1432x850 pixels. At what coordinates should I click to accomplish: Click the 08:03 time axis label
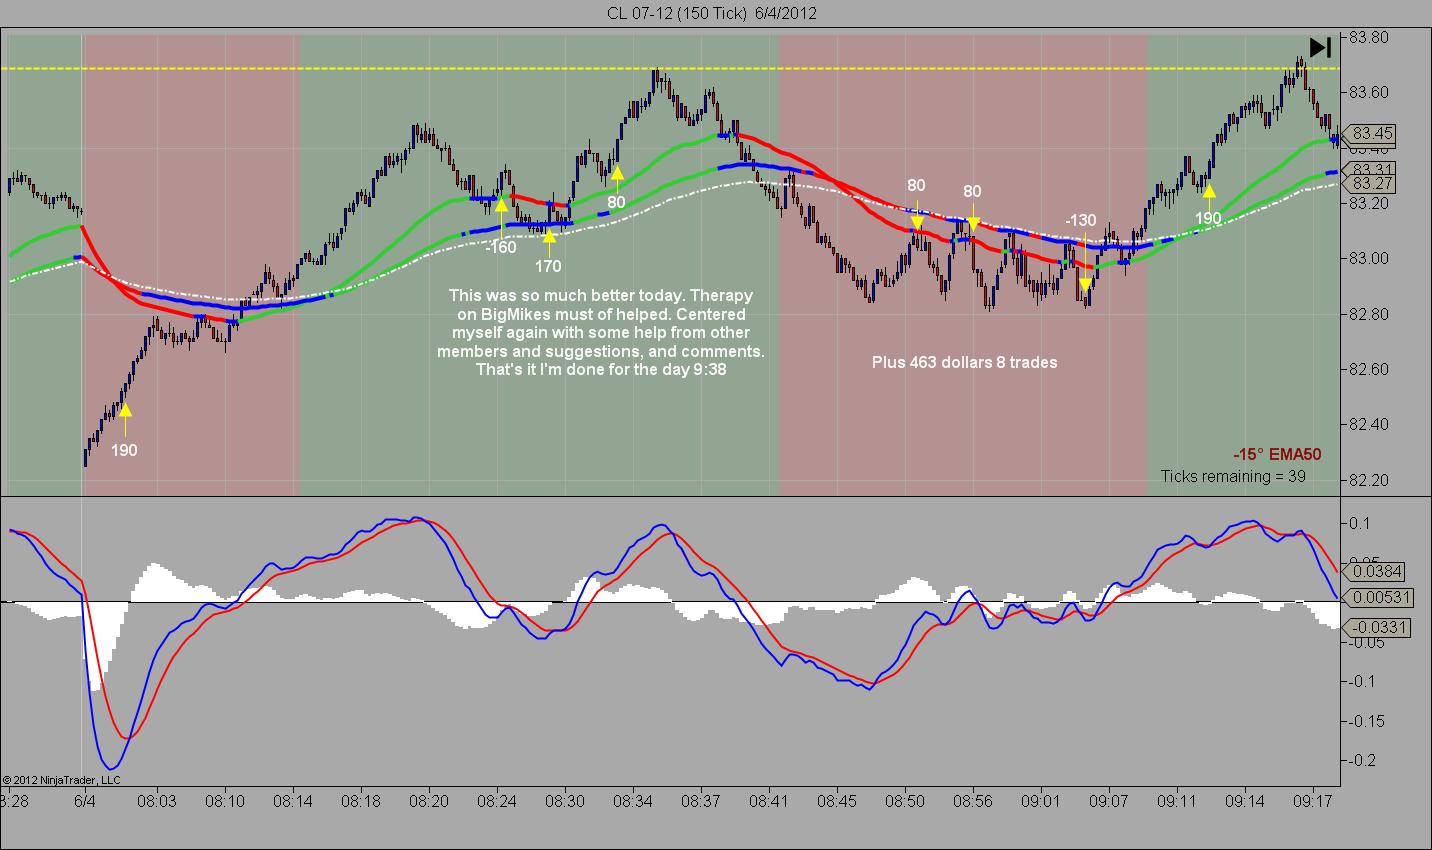pos(156,801)
